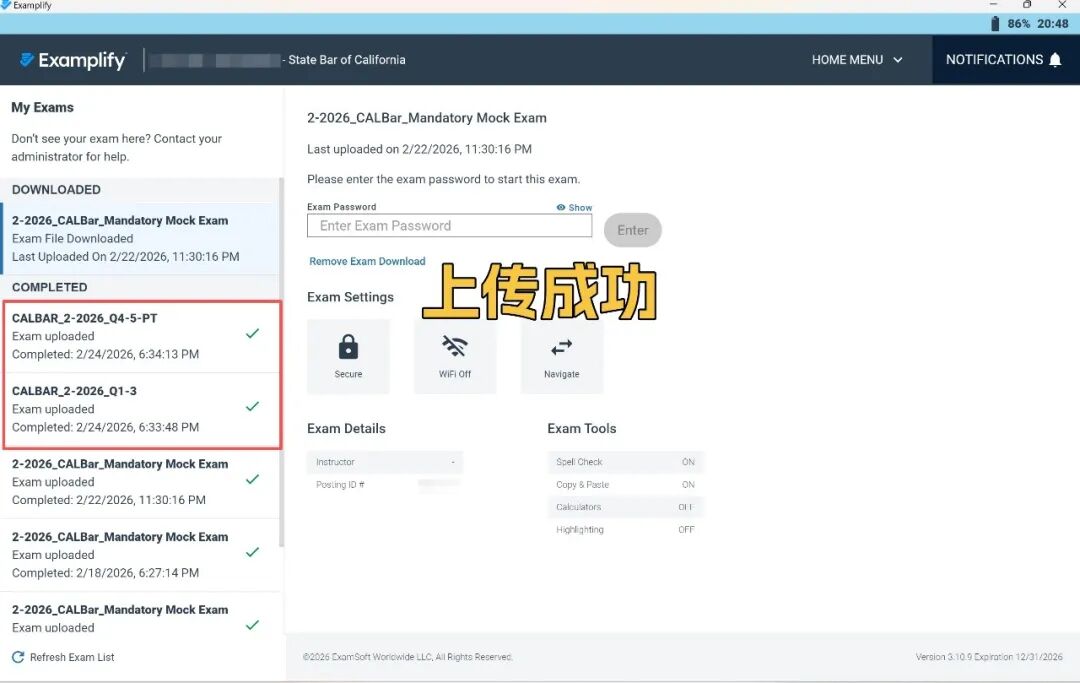Click the green checkmark for CALBAR_2-2026_Q4-5-PT
1080x683 pixels.
[x=252, y=334]
